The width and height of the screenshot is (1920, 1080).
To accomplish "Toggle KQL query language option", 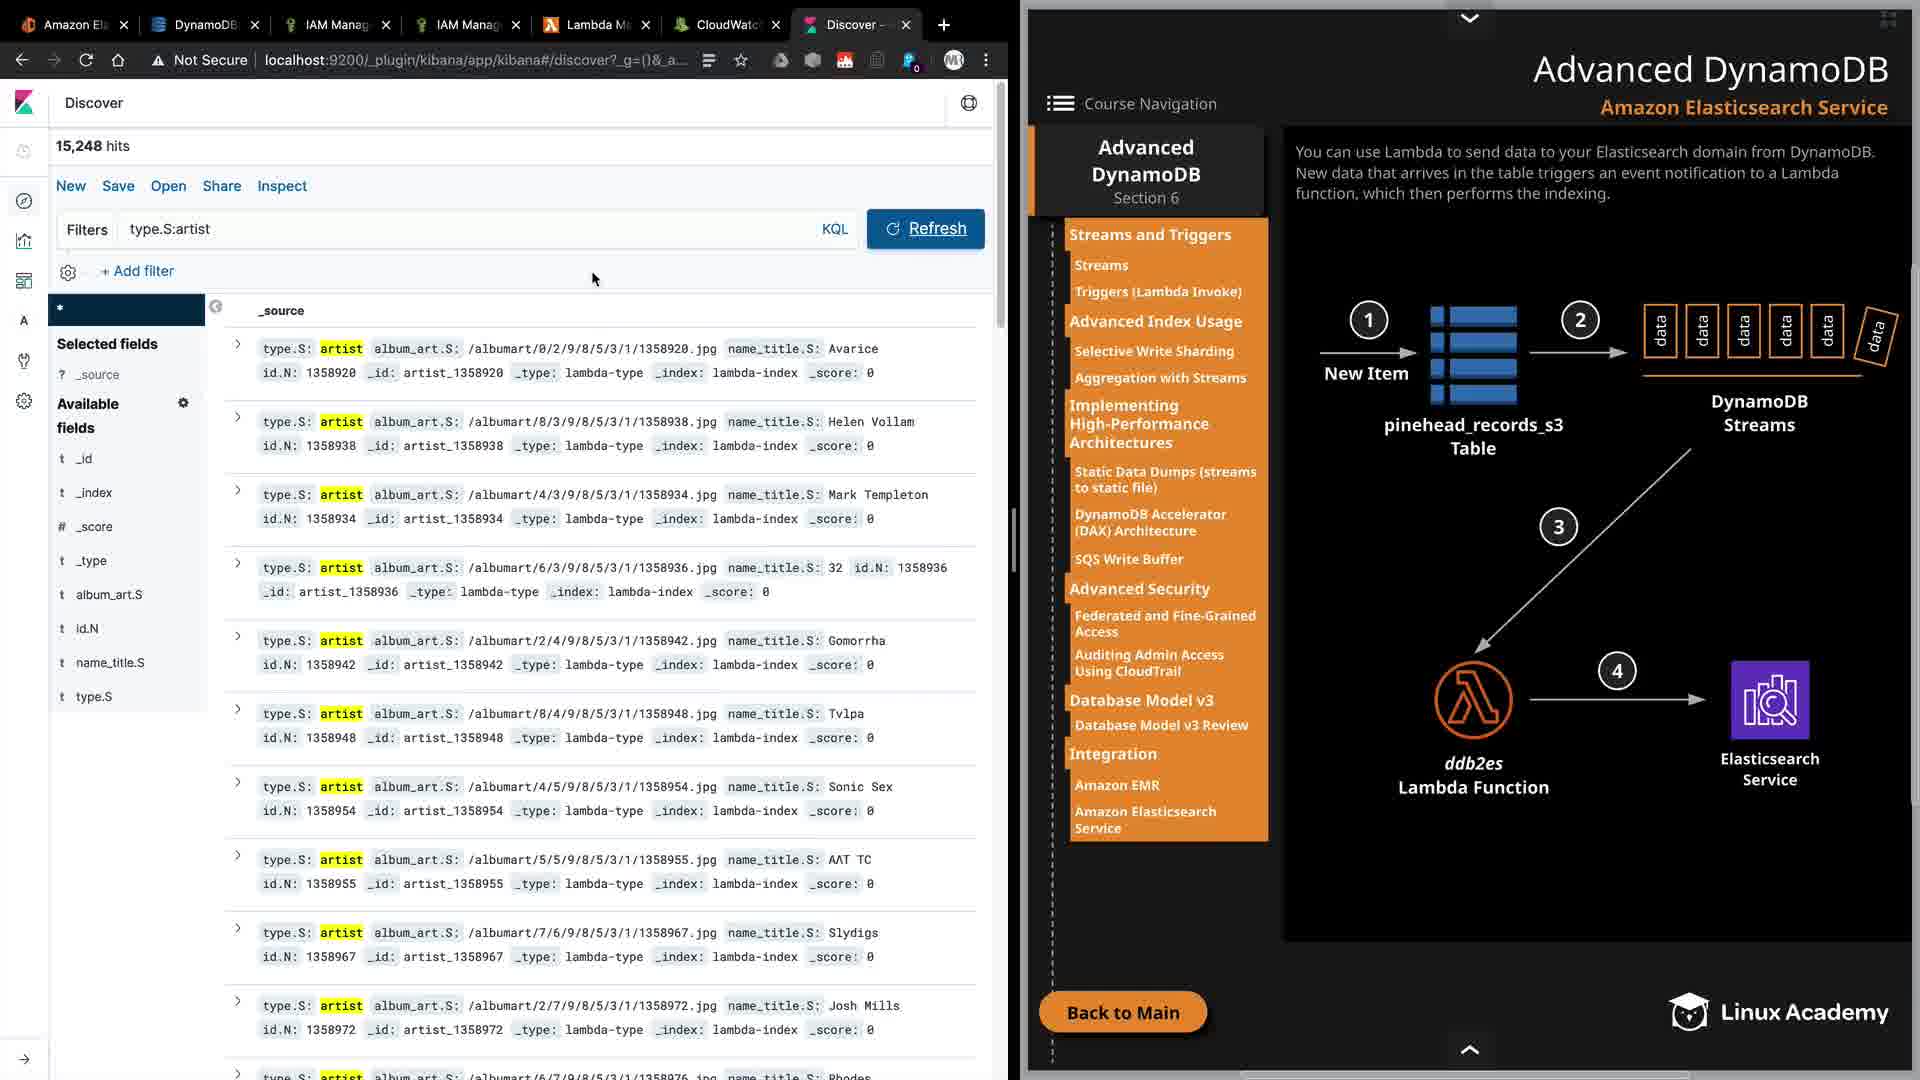I will (834, 229).
